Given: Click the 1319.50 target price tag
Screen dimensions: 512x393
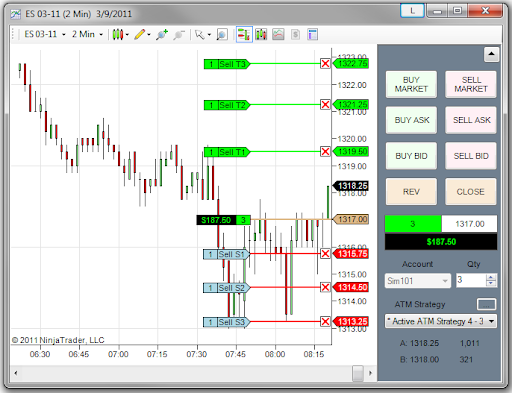Looking at the screenshot, I should coord(351,152).
